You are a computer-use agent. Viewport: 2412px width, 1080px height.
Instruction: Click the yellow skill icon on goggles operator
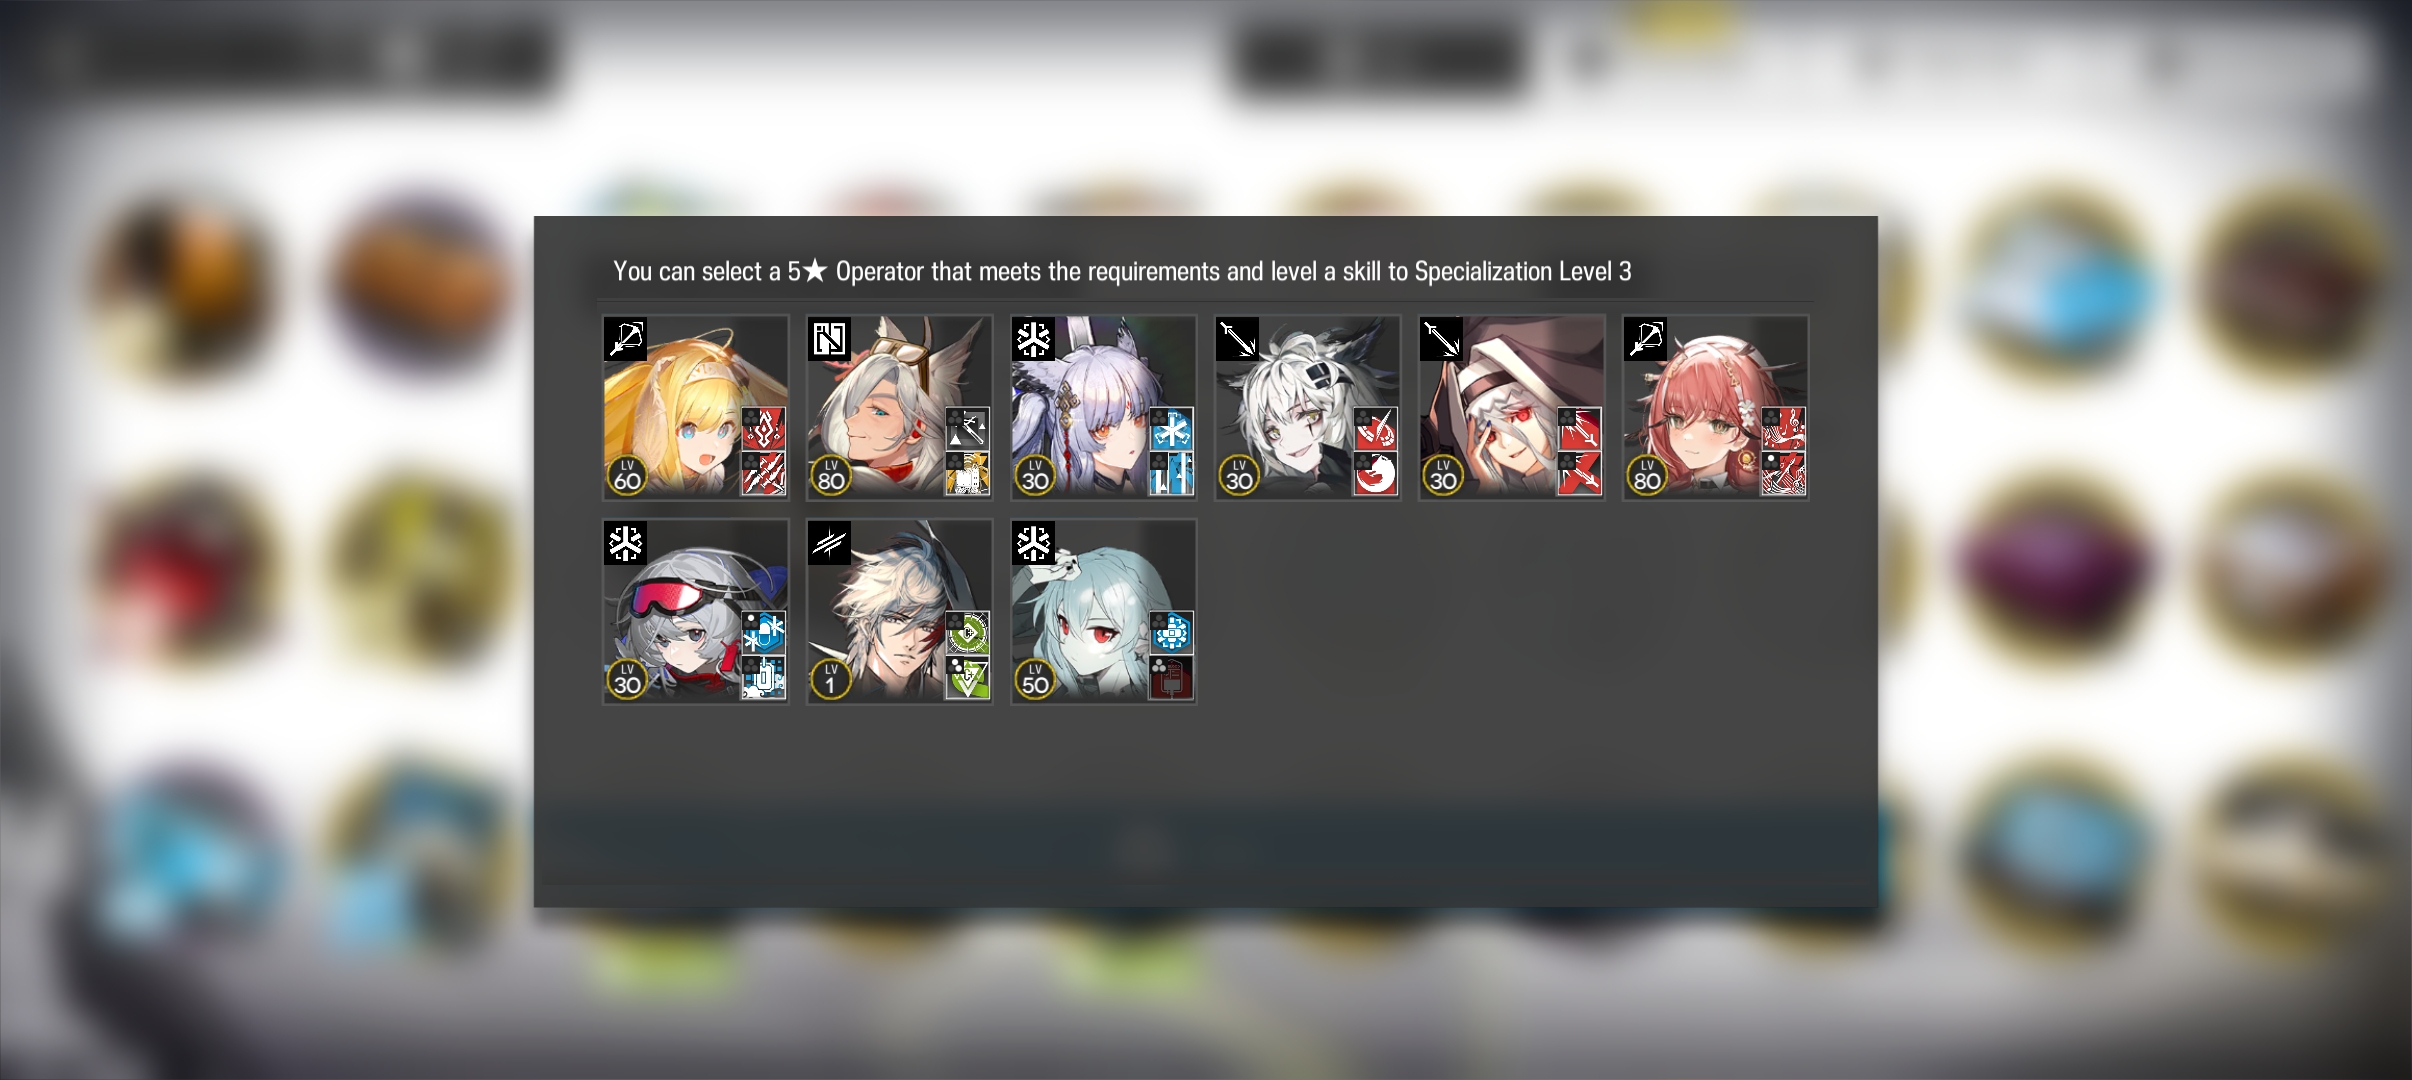pos(967,473)
